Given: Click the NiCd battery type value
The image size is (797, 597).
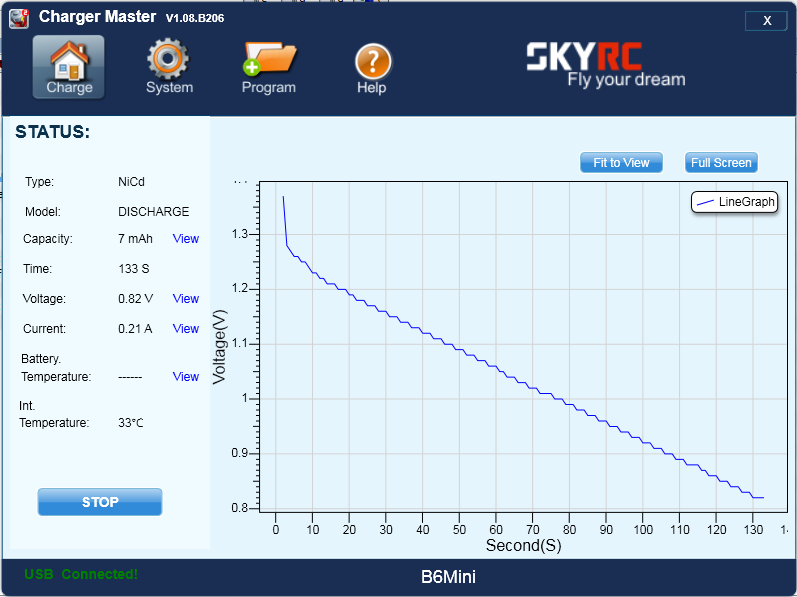Looking at the screenshot, I should point(131,182).
